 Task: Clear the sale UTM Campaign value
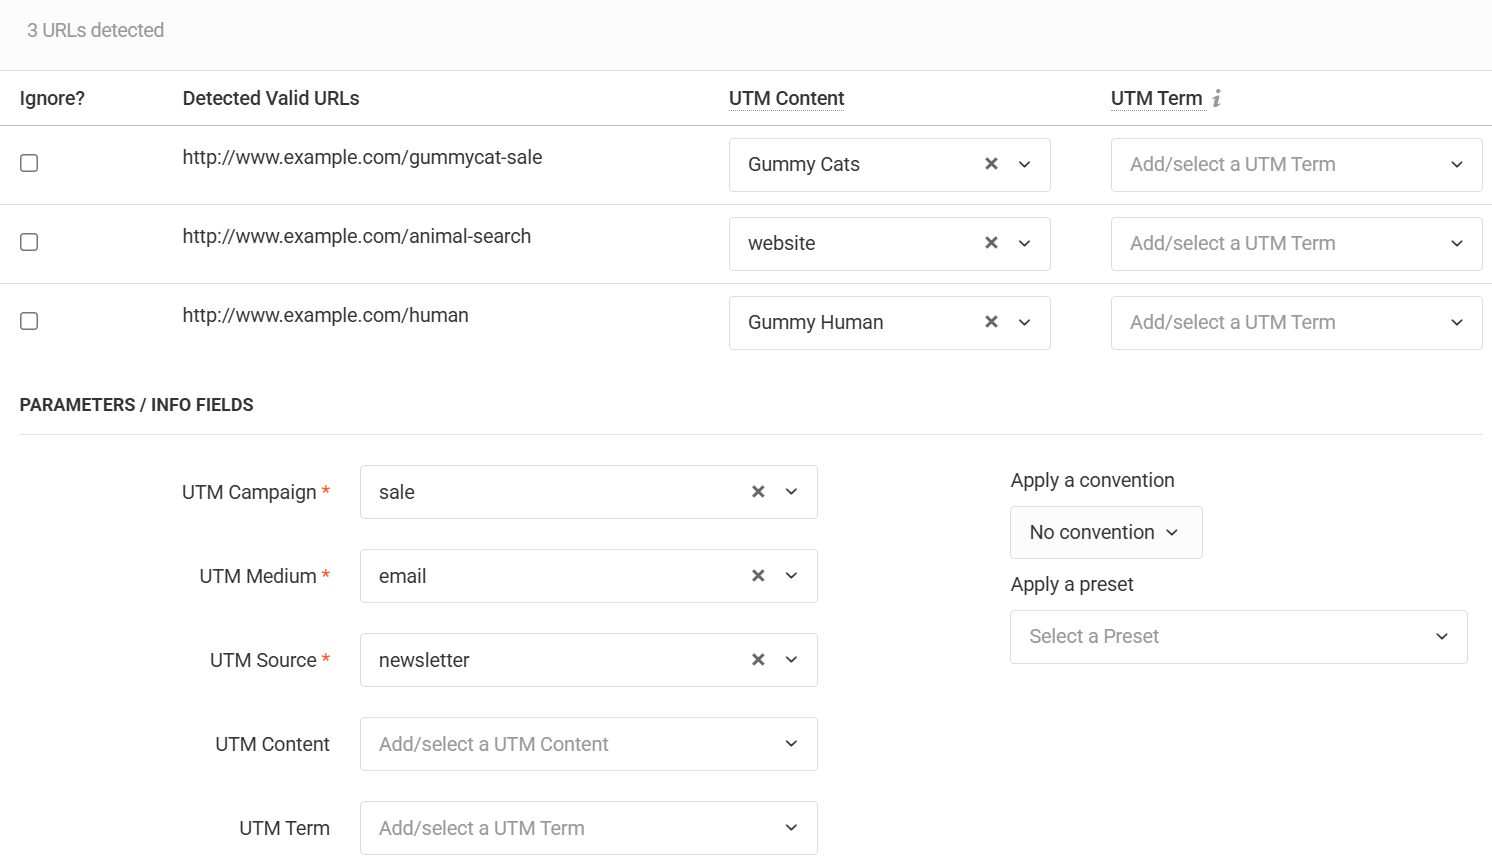[x=758, y=492]
